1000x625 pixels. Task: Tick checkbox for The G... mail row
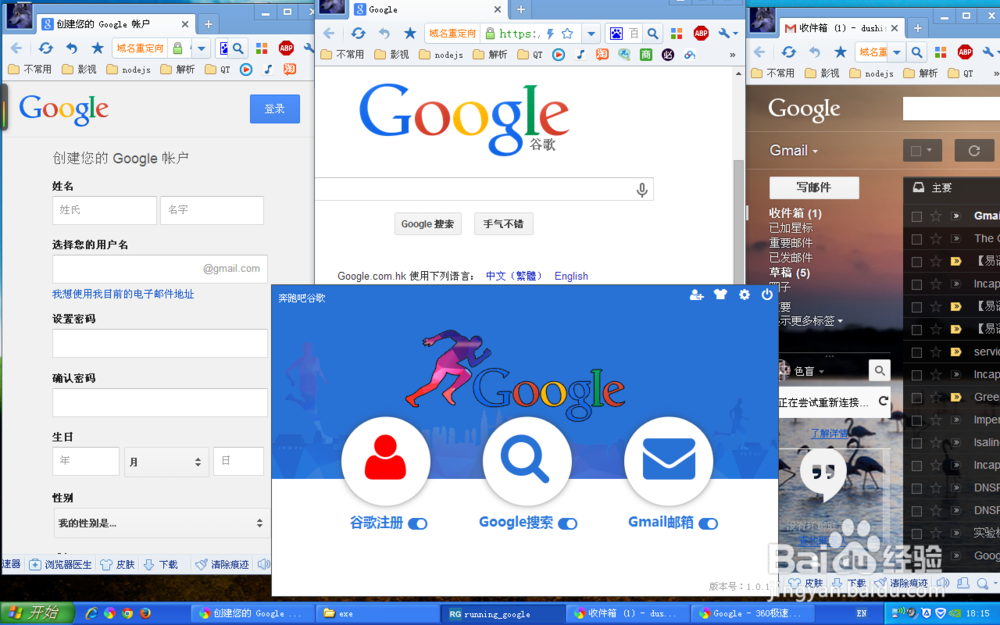(x=916, y=239)
